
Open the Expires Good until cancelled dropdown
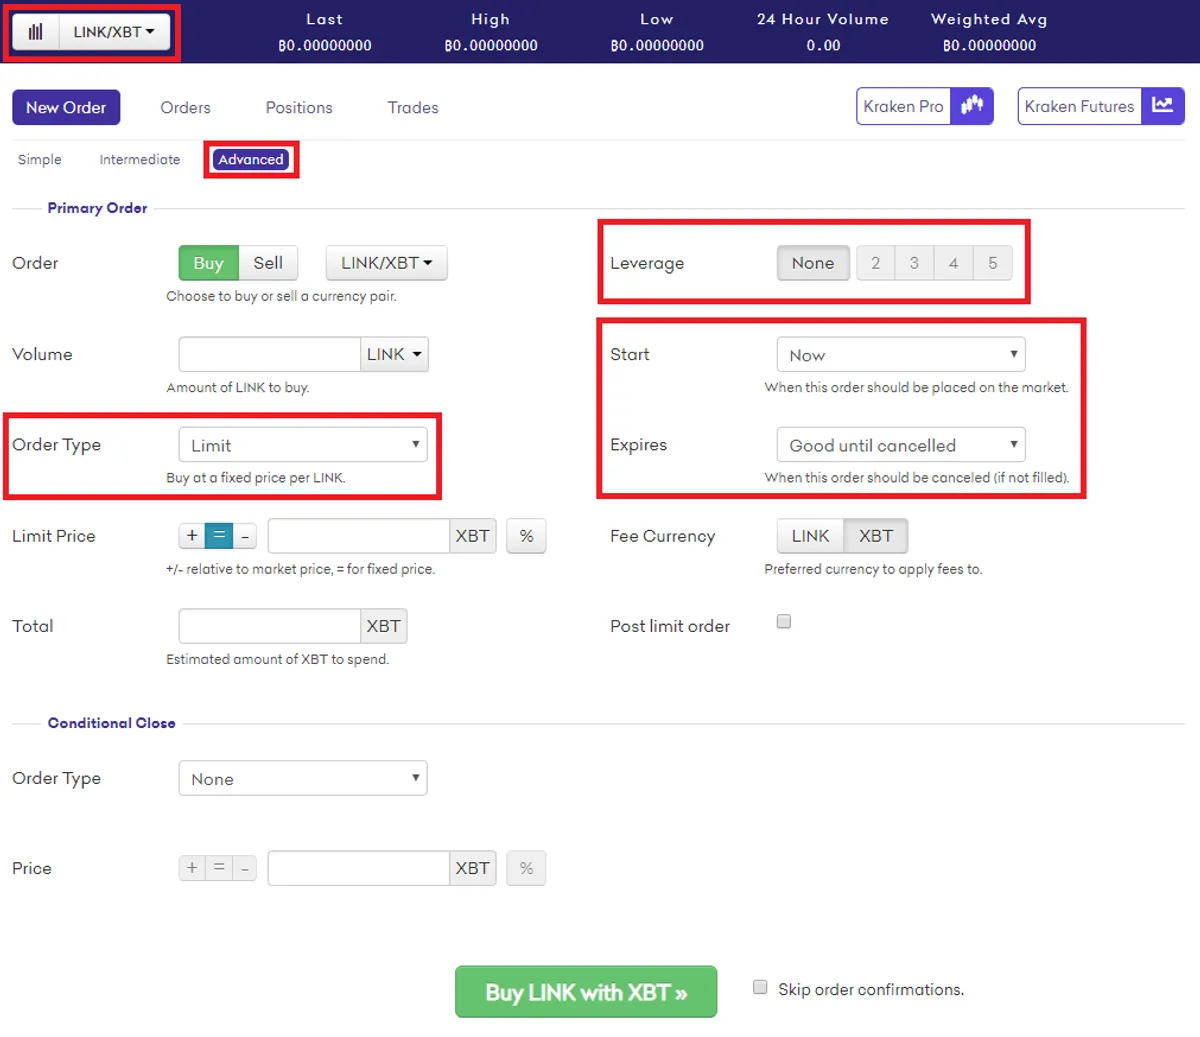(901, 445)
